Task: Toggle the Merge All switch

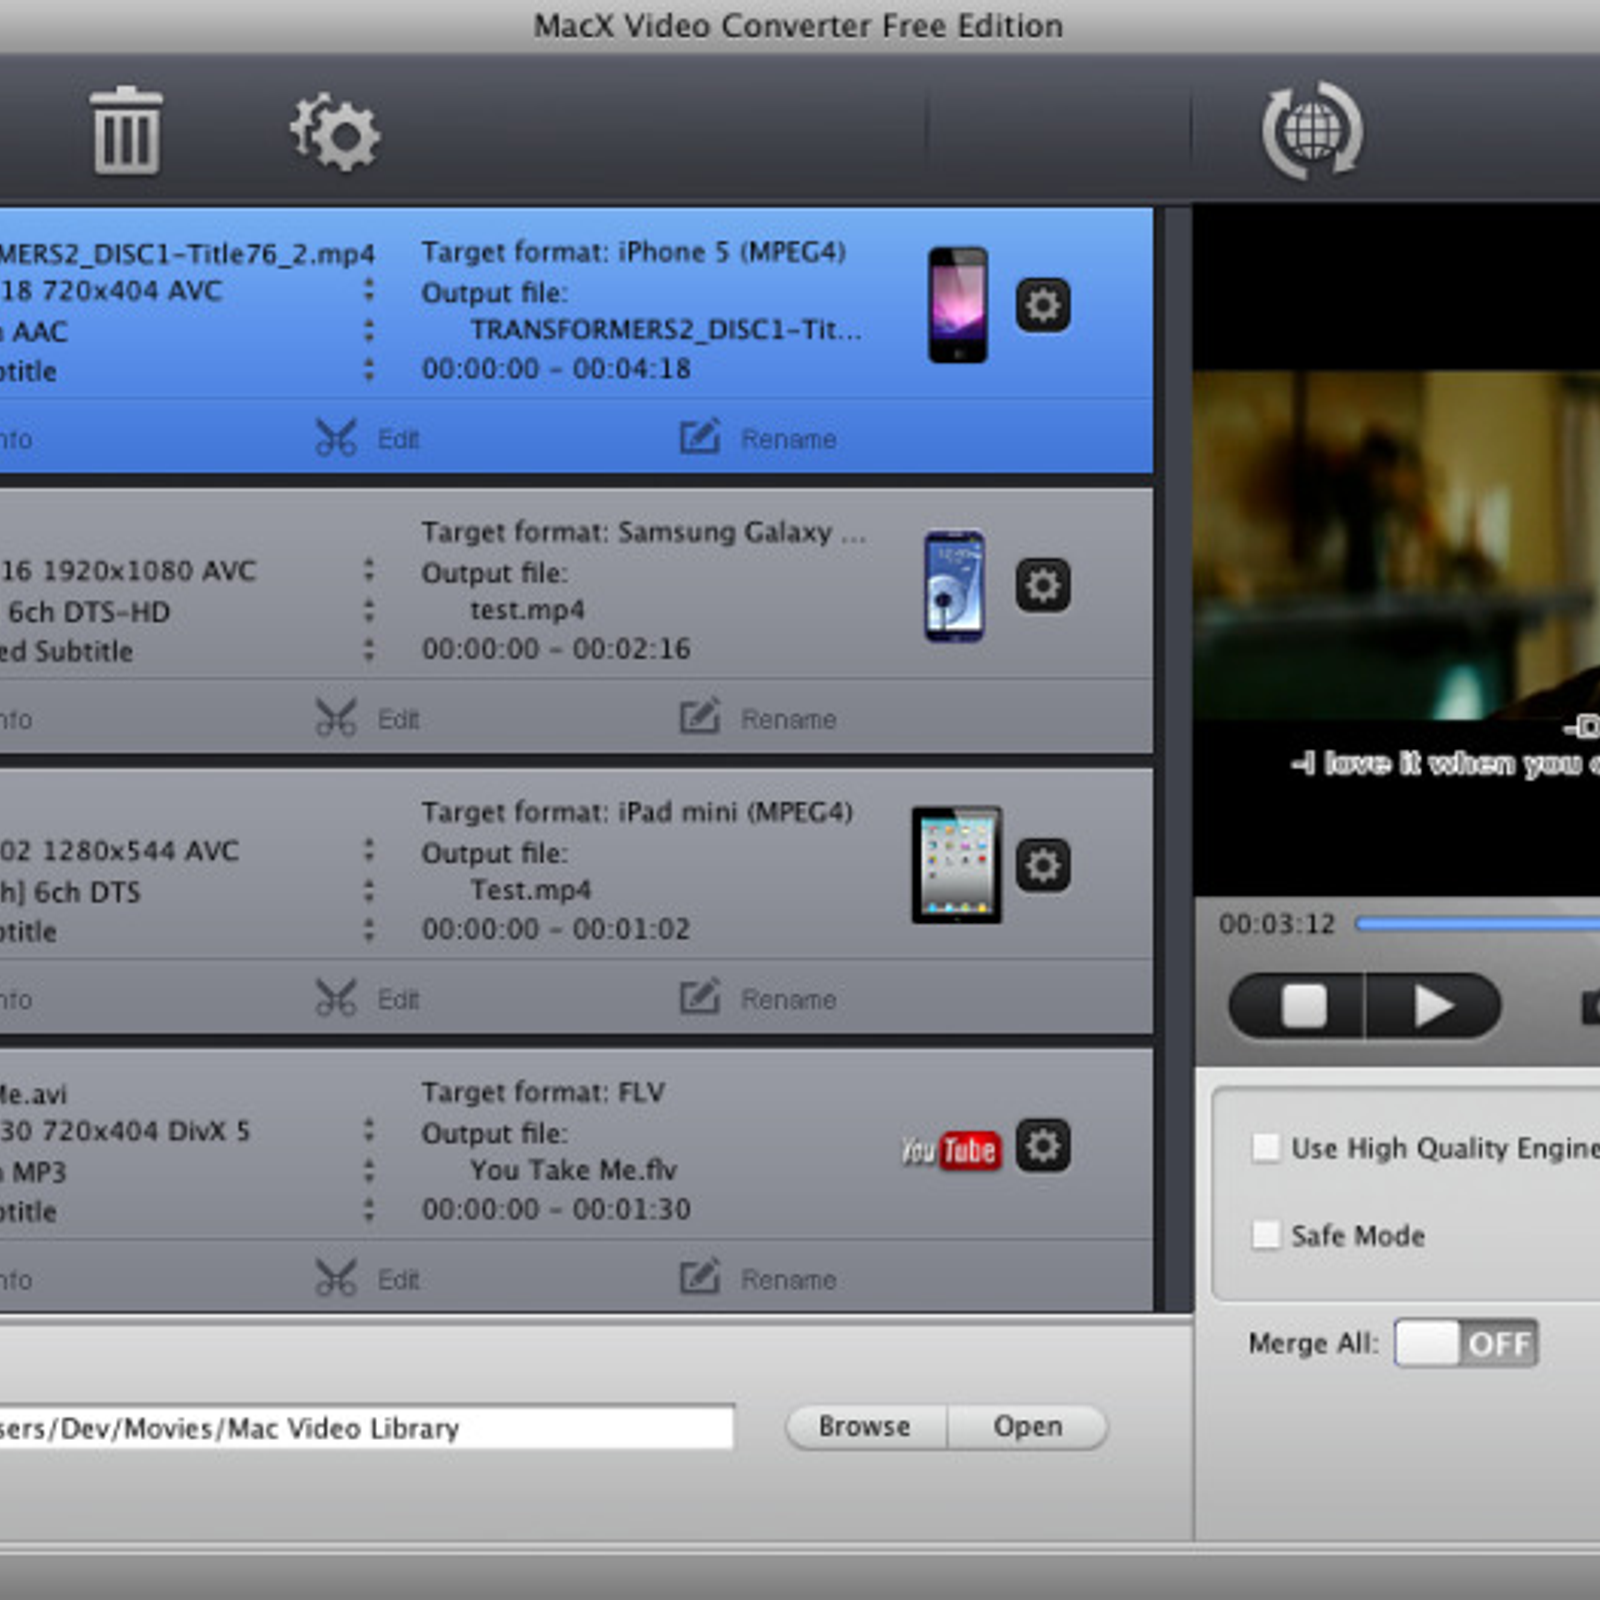Action: tap(1466, 1343)
